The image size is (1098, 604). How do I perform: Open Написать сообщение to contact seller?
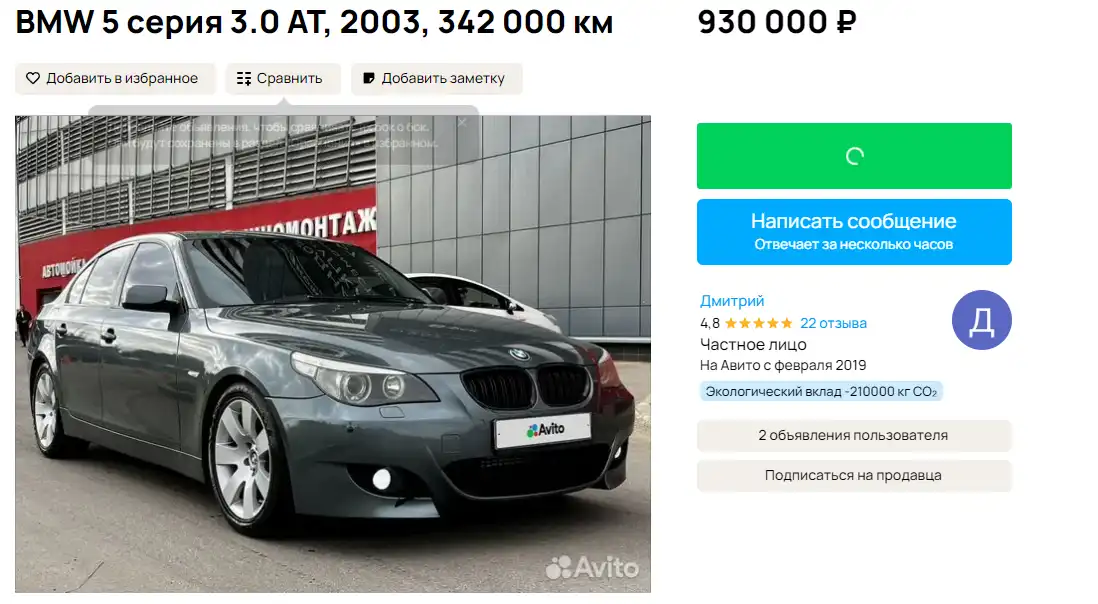tap(854, 232)
